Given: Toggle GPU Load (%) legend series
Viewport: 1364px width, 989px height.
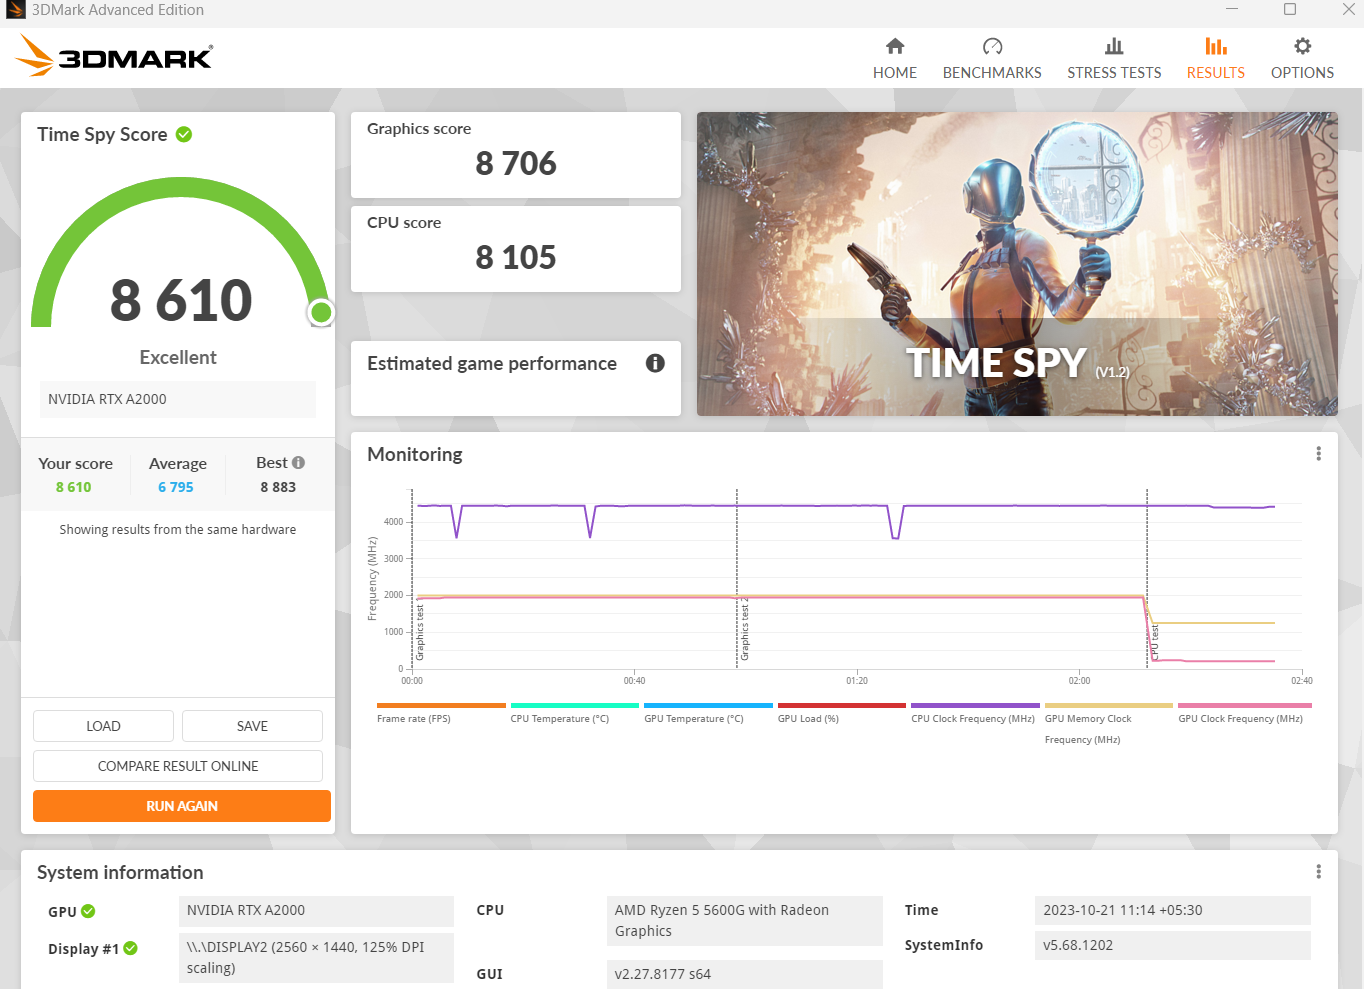Looking at the screenshot, I should point(841,714).
